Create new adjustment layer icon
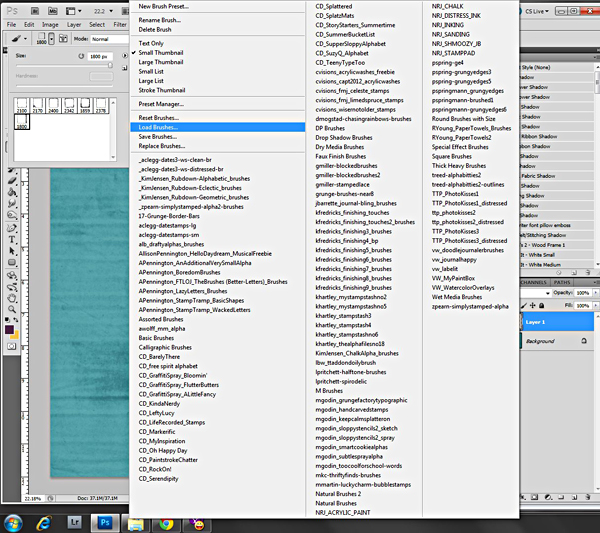 548,497
